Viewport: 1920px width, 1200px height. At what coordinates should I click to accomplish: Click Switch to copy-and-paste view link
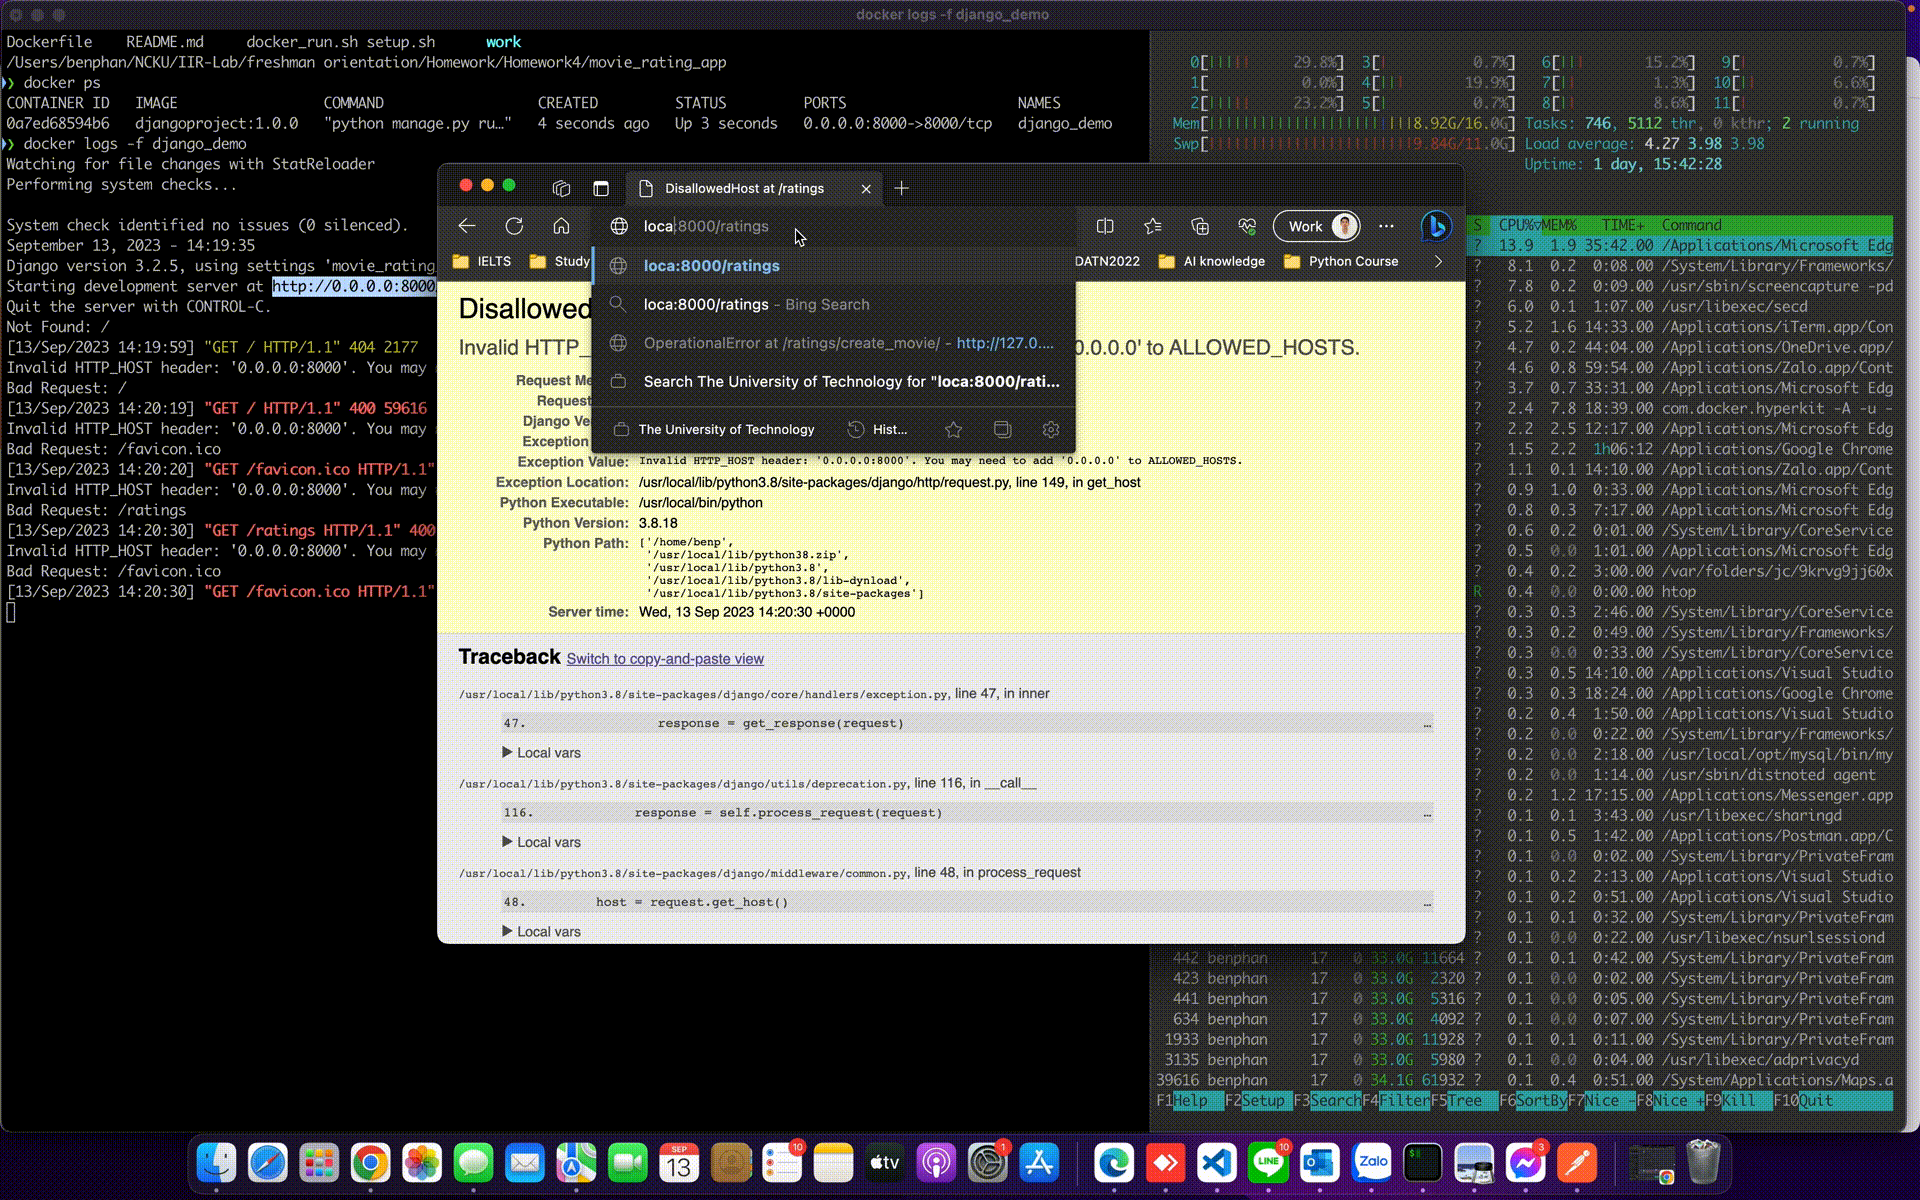pyautogui.click(x=665, y=658)
